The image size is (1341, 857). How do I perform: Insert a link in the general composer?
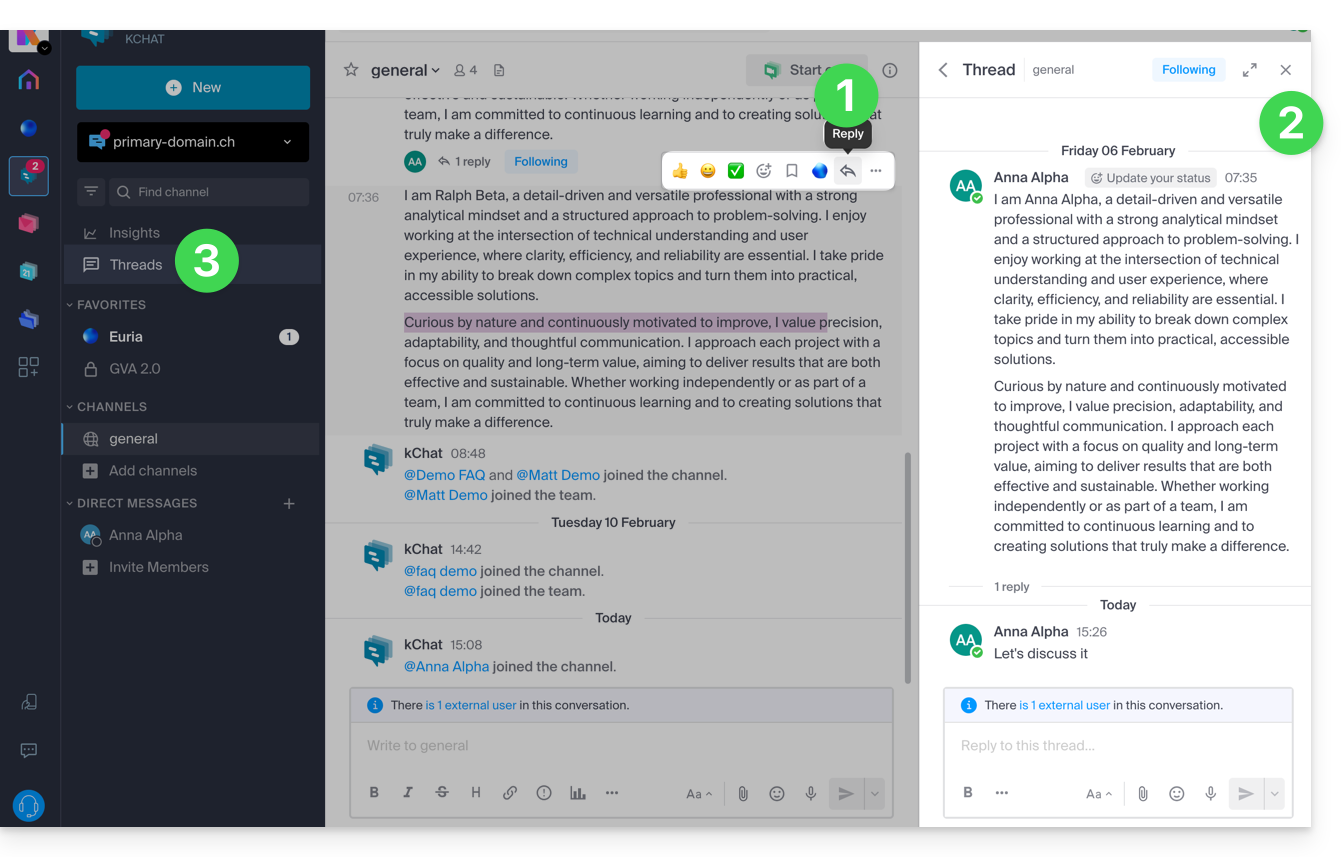point(510,793)
